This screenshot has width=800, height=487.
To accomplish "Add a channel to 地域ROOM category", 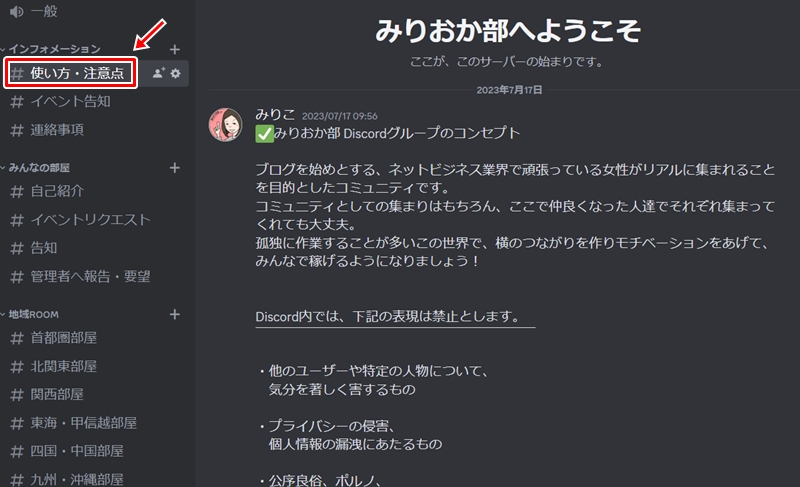I will click(174, 315).
